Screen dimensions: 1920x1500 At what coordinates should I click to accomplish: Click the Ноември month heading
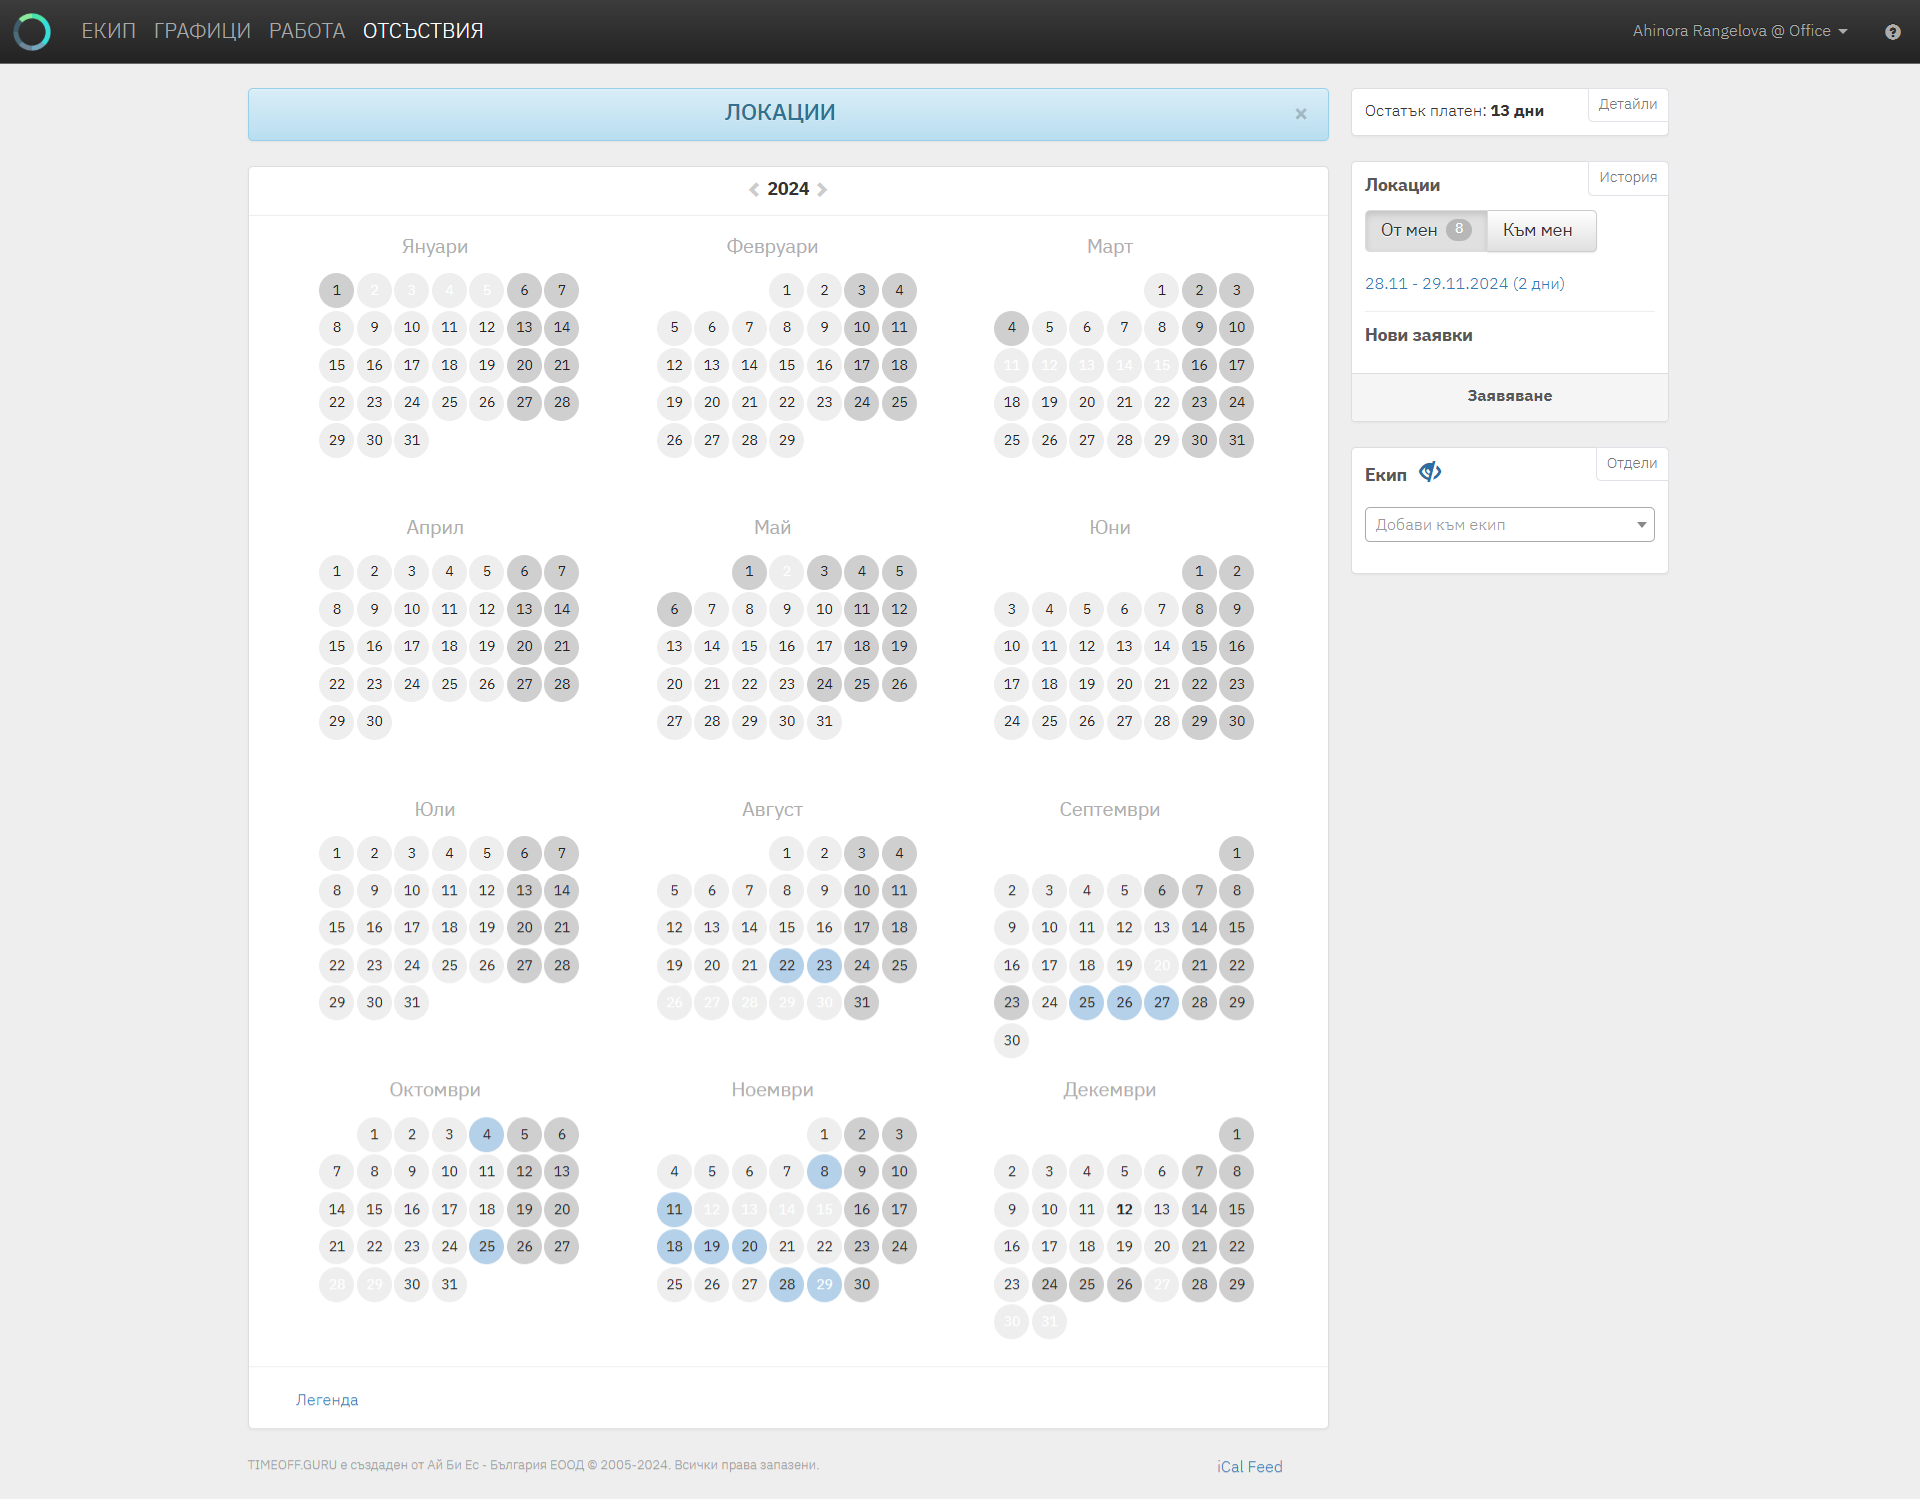(x=772, y=1090)
